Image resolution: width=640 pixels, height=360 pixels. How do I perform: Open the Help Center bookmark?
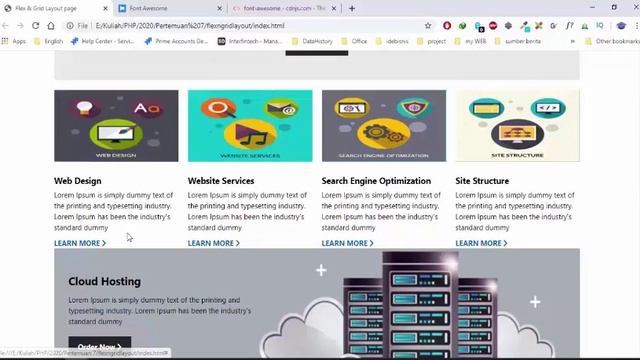point(102,41)
